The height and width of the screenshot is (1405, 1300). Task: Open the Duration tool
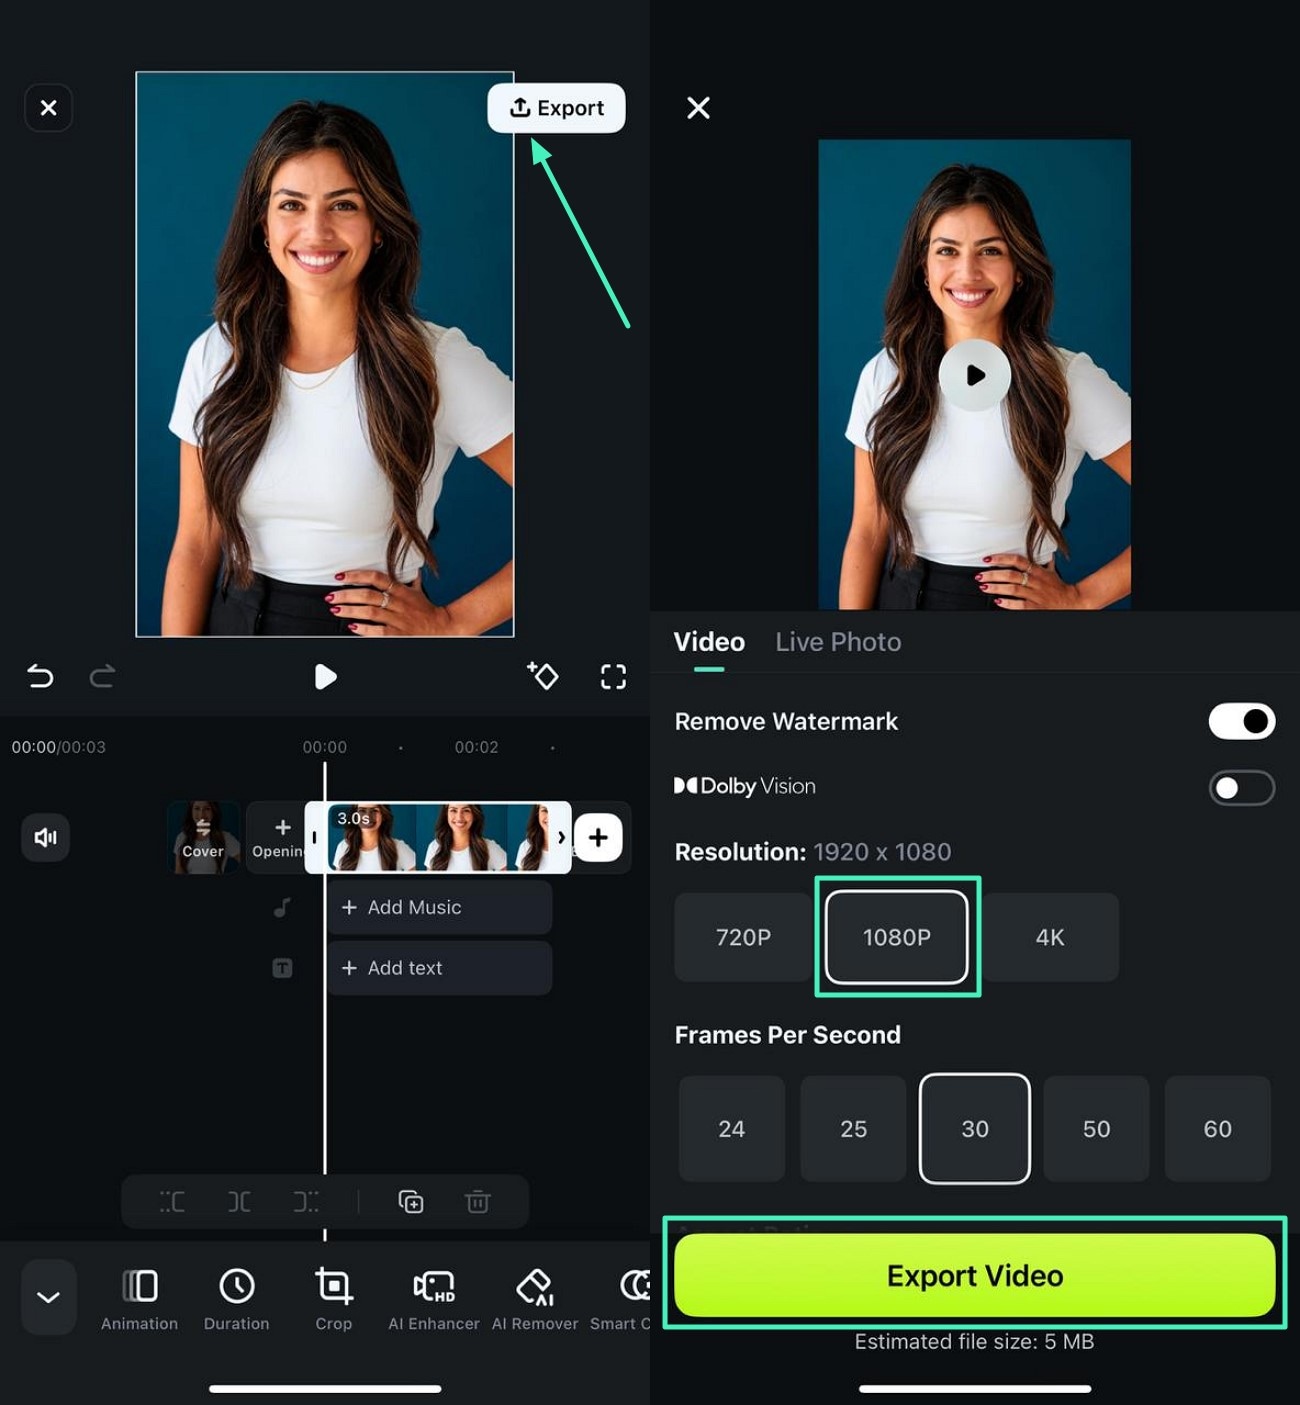(x=236, y=1295)
